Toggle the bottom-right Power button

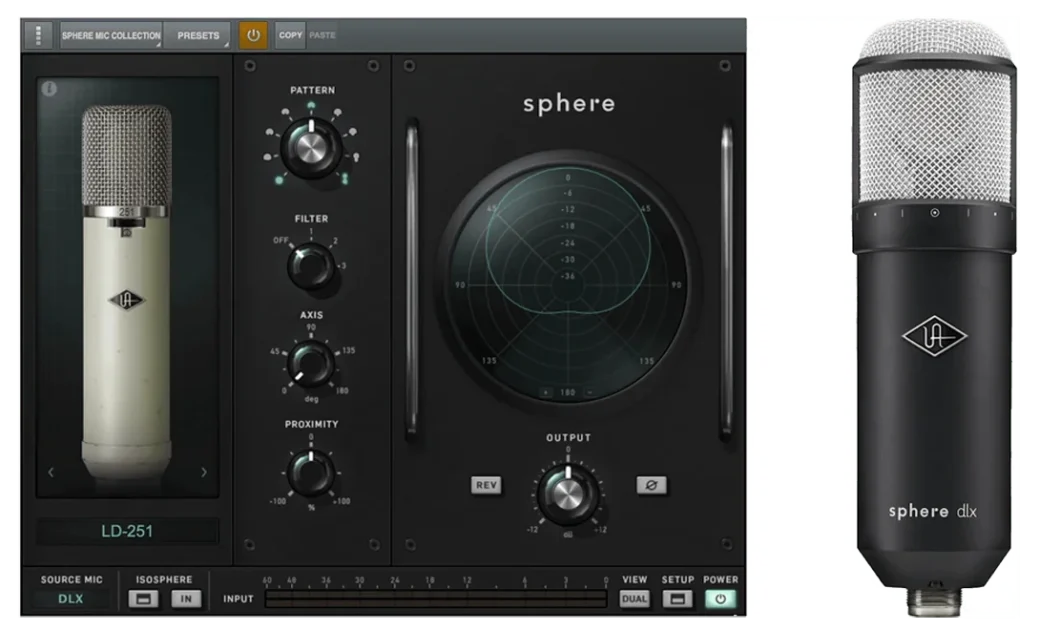(720, 599)
